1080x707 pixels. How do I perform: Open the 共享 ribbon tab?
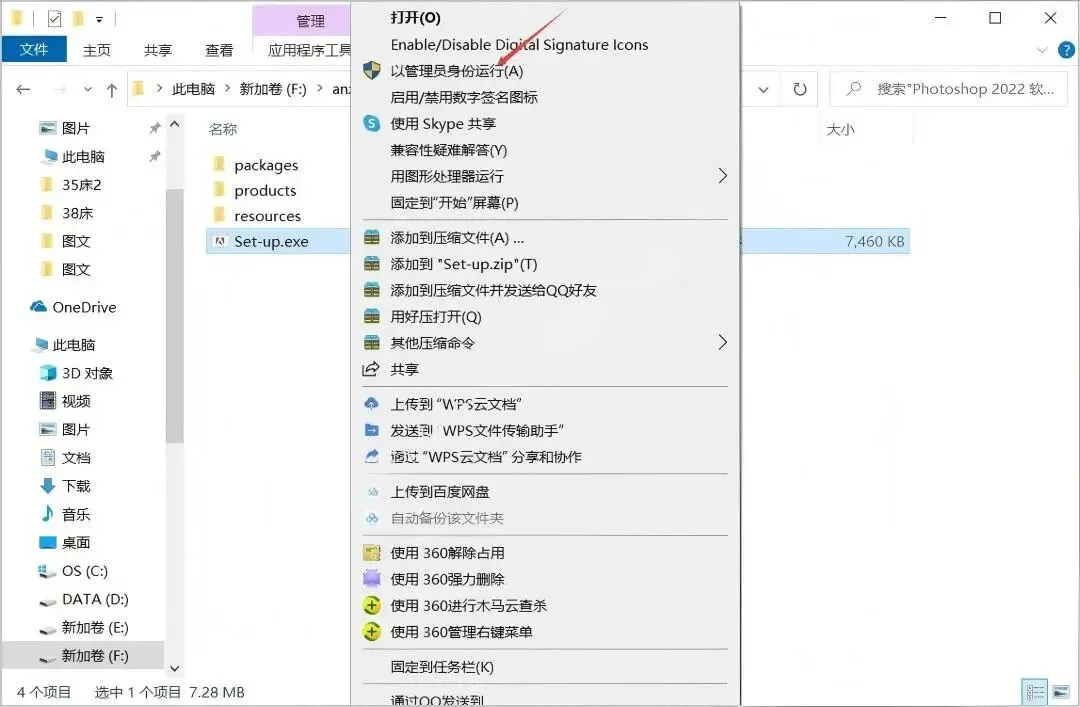click(158, 50)
